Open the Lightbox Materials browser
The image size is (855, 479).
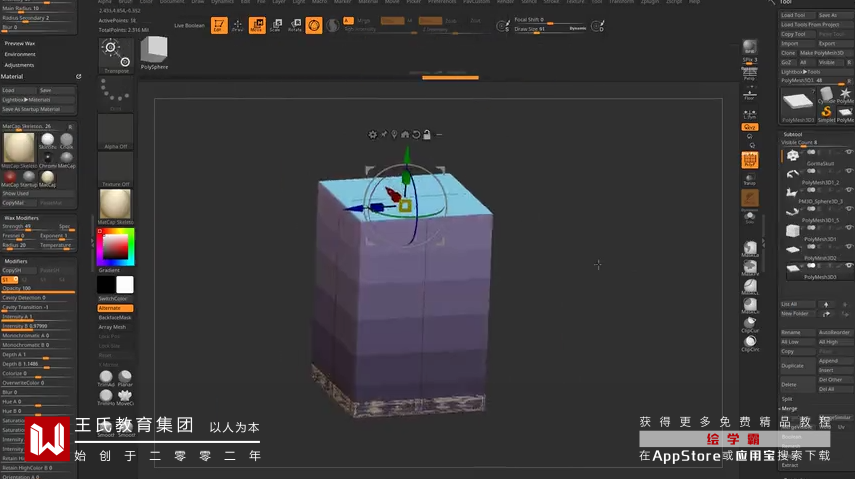pyautogui.click(x=38, y=100)
